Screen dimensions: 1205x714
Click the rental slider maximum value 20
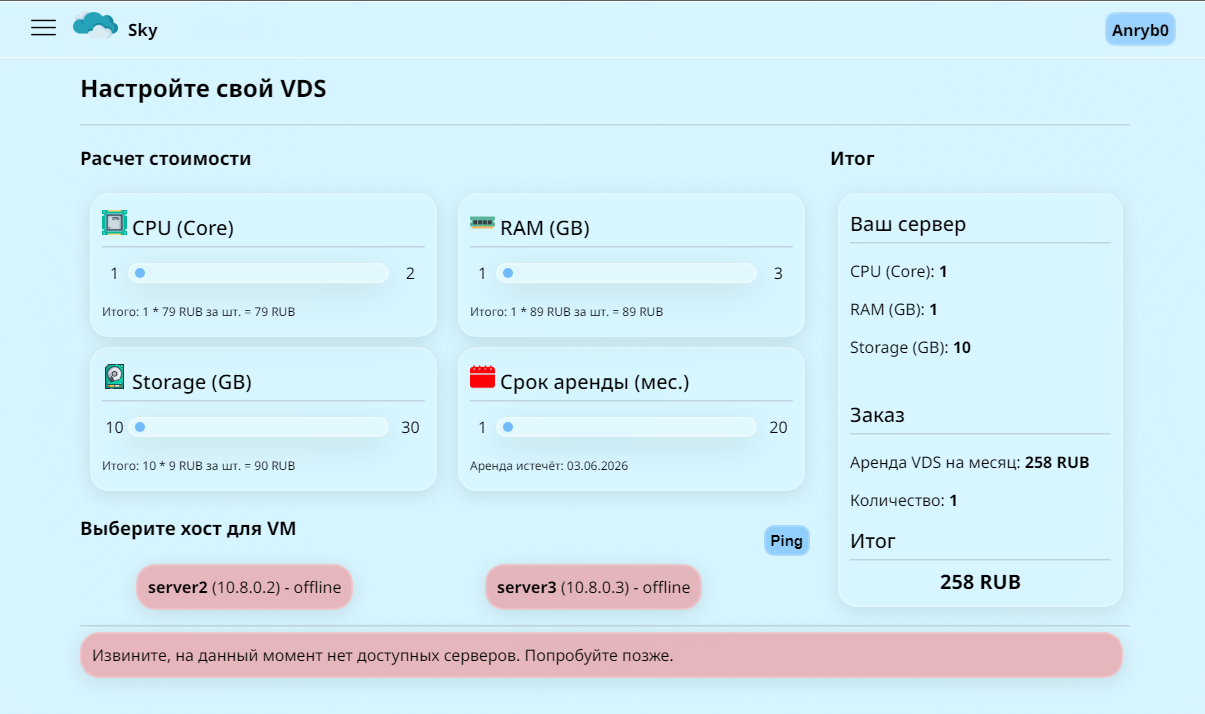(778, 428)
